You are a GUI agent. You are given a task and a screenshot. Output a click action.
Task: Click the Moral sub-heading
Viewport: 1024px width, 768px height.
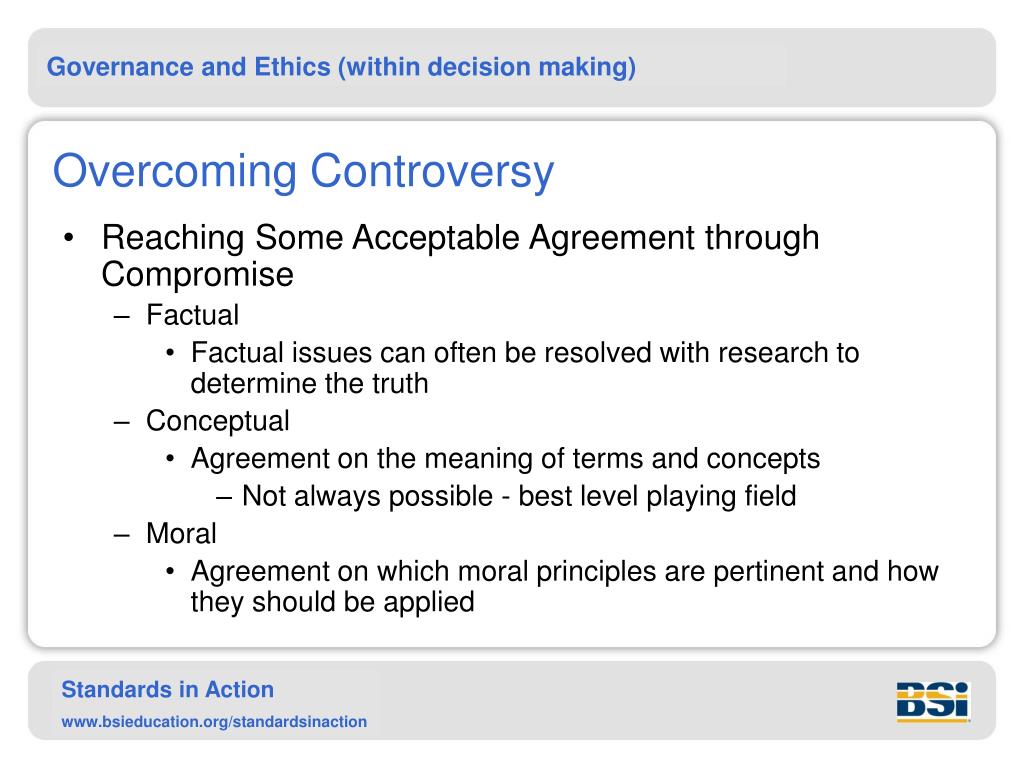(181, 534)
